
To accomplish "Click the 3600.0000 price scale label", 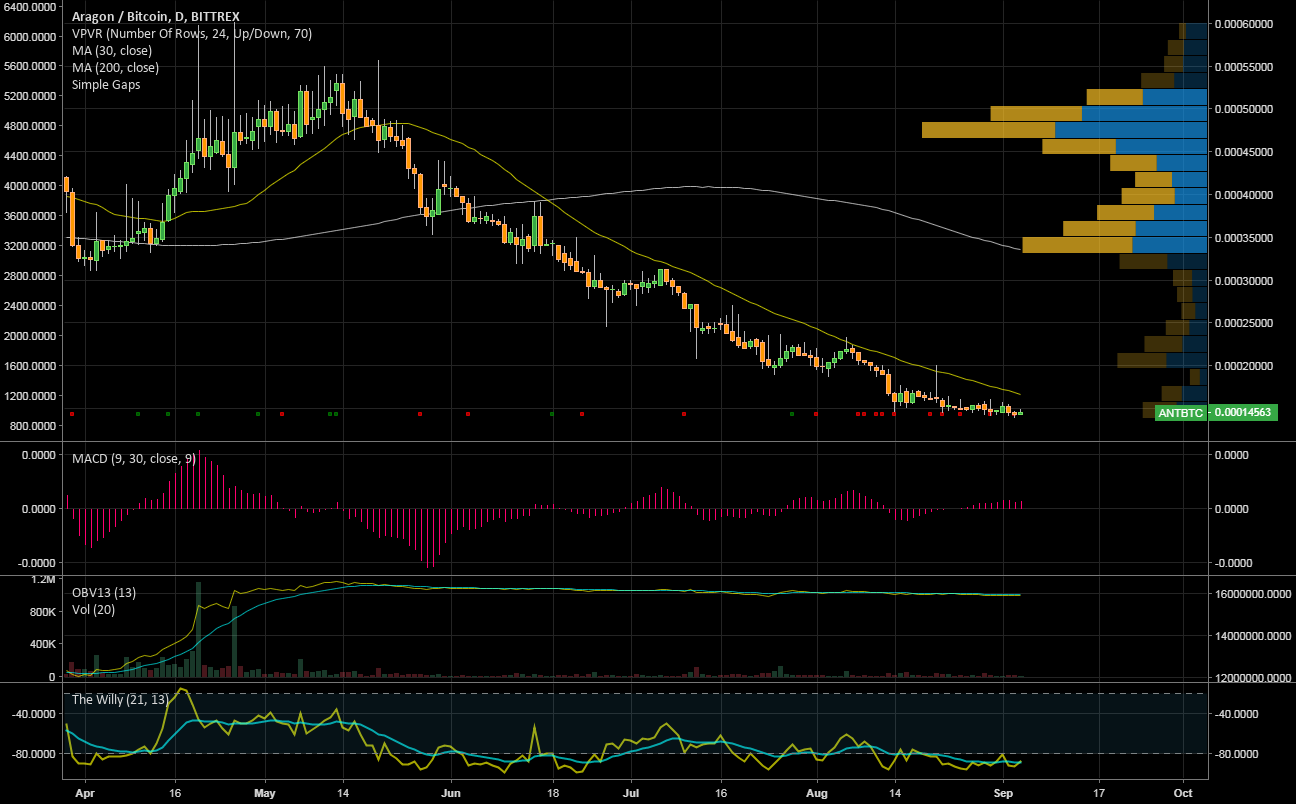I will click(x=28, y=216).
